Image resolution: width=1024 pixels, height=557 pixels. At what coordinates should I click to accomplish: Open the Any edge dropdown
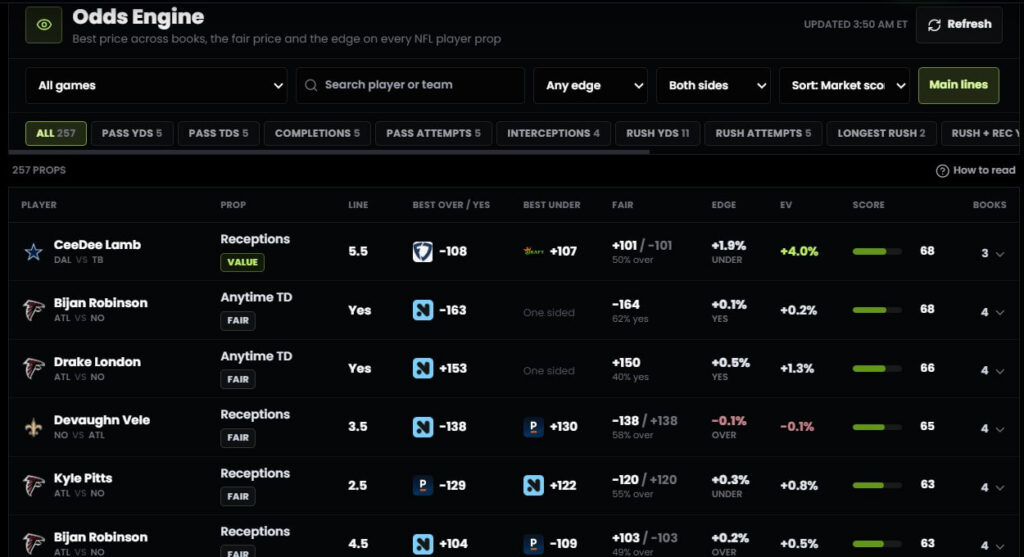point(590,86)
